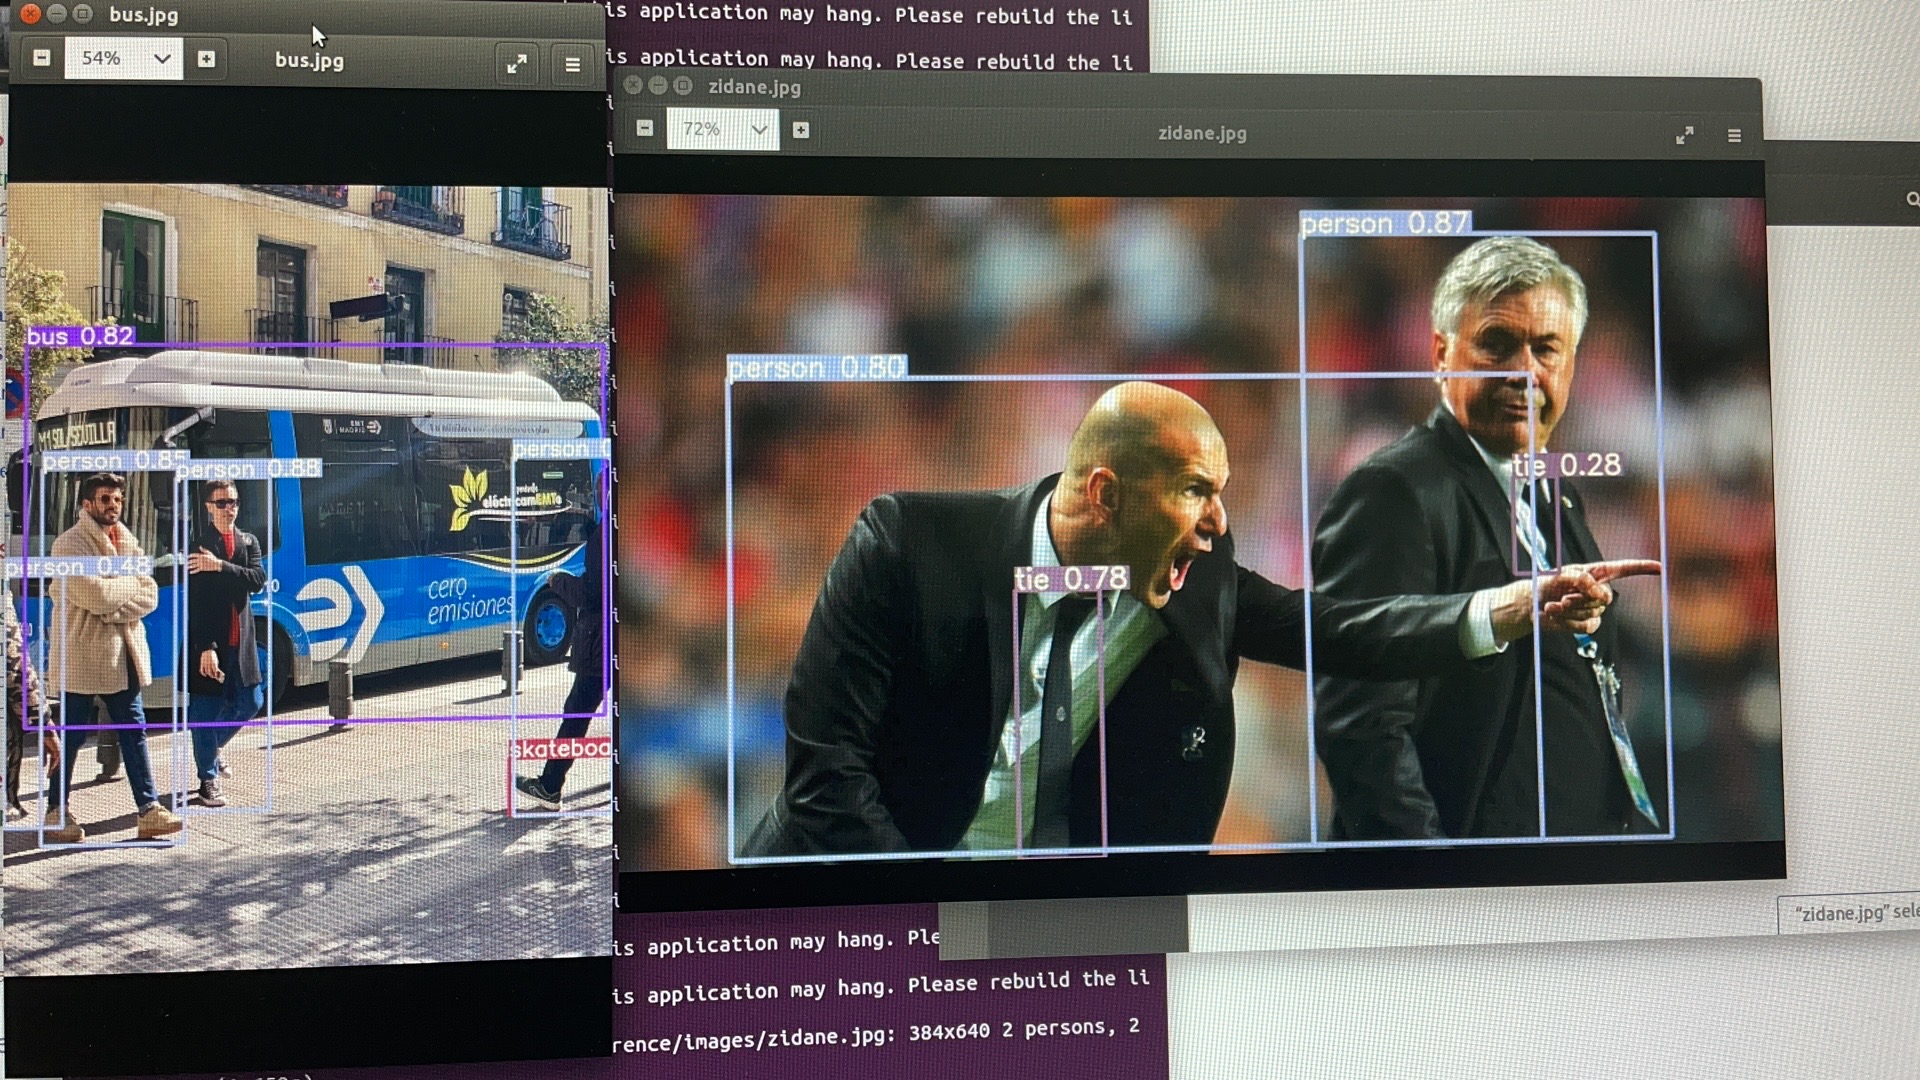Close the bus.jpg window
The height and width of the screenshot is (1080, 1920).
(x=30, y=14)
